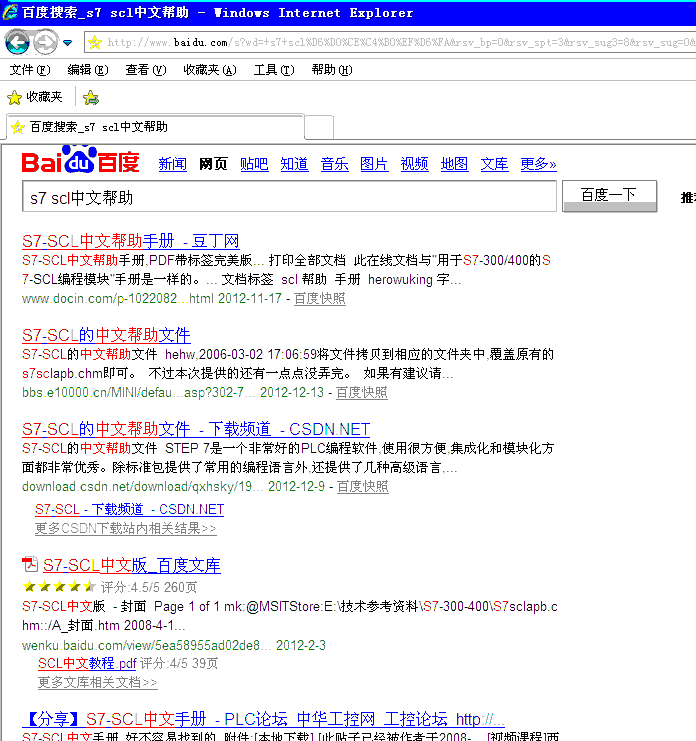Go to the 知道 category link

coord(294,164)
